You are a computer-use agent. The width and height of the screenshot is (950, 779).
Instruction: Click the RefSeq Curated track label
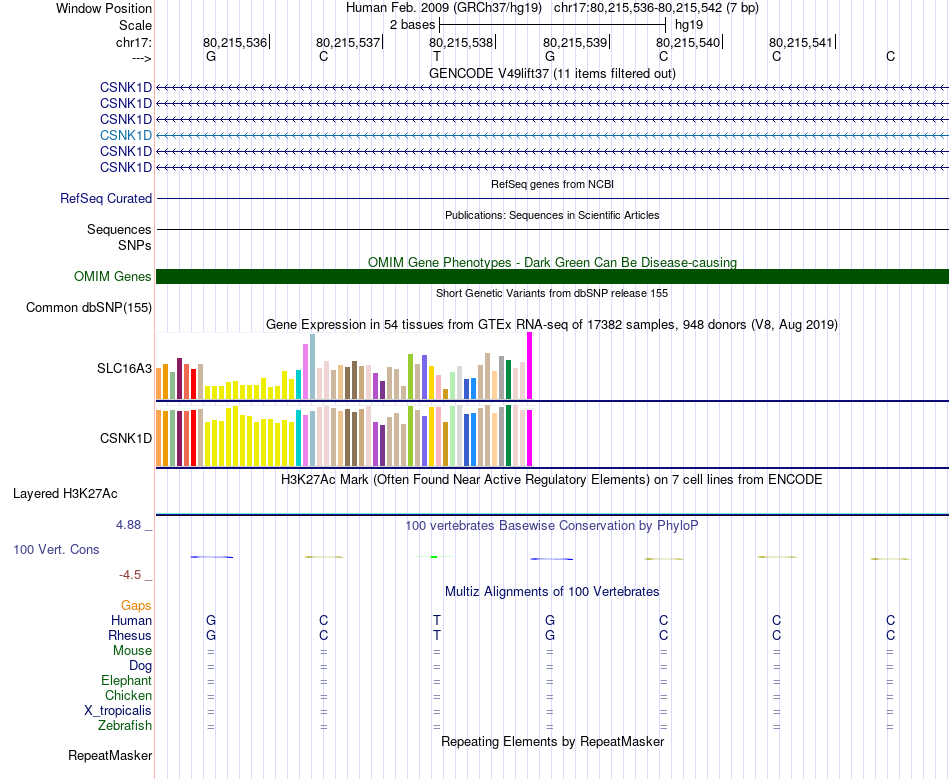(x=106, y=198)
